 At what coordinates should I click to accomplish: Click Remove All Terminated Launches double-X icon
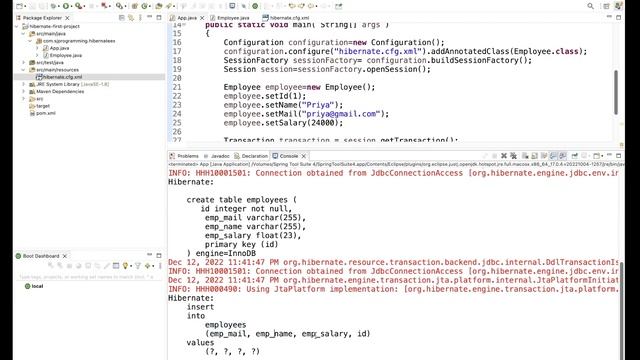click(x=513, y=156)
